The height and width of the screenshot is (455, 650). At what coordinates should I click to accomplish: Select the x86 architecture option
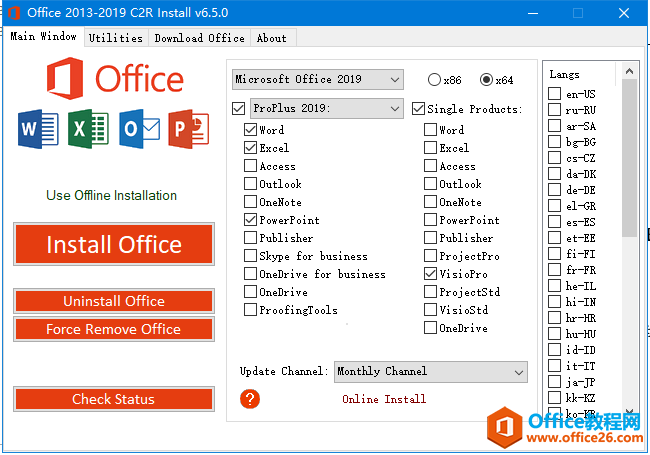[x=435, y=80]
